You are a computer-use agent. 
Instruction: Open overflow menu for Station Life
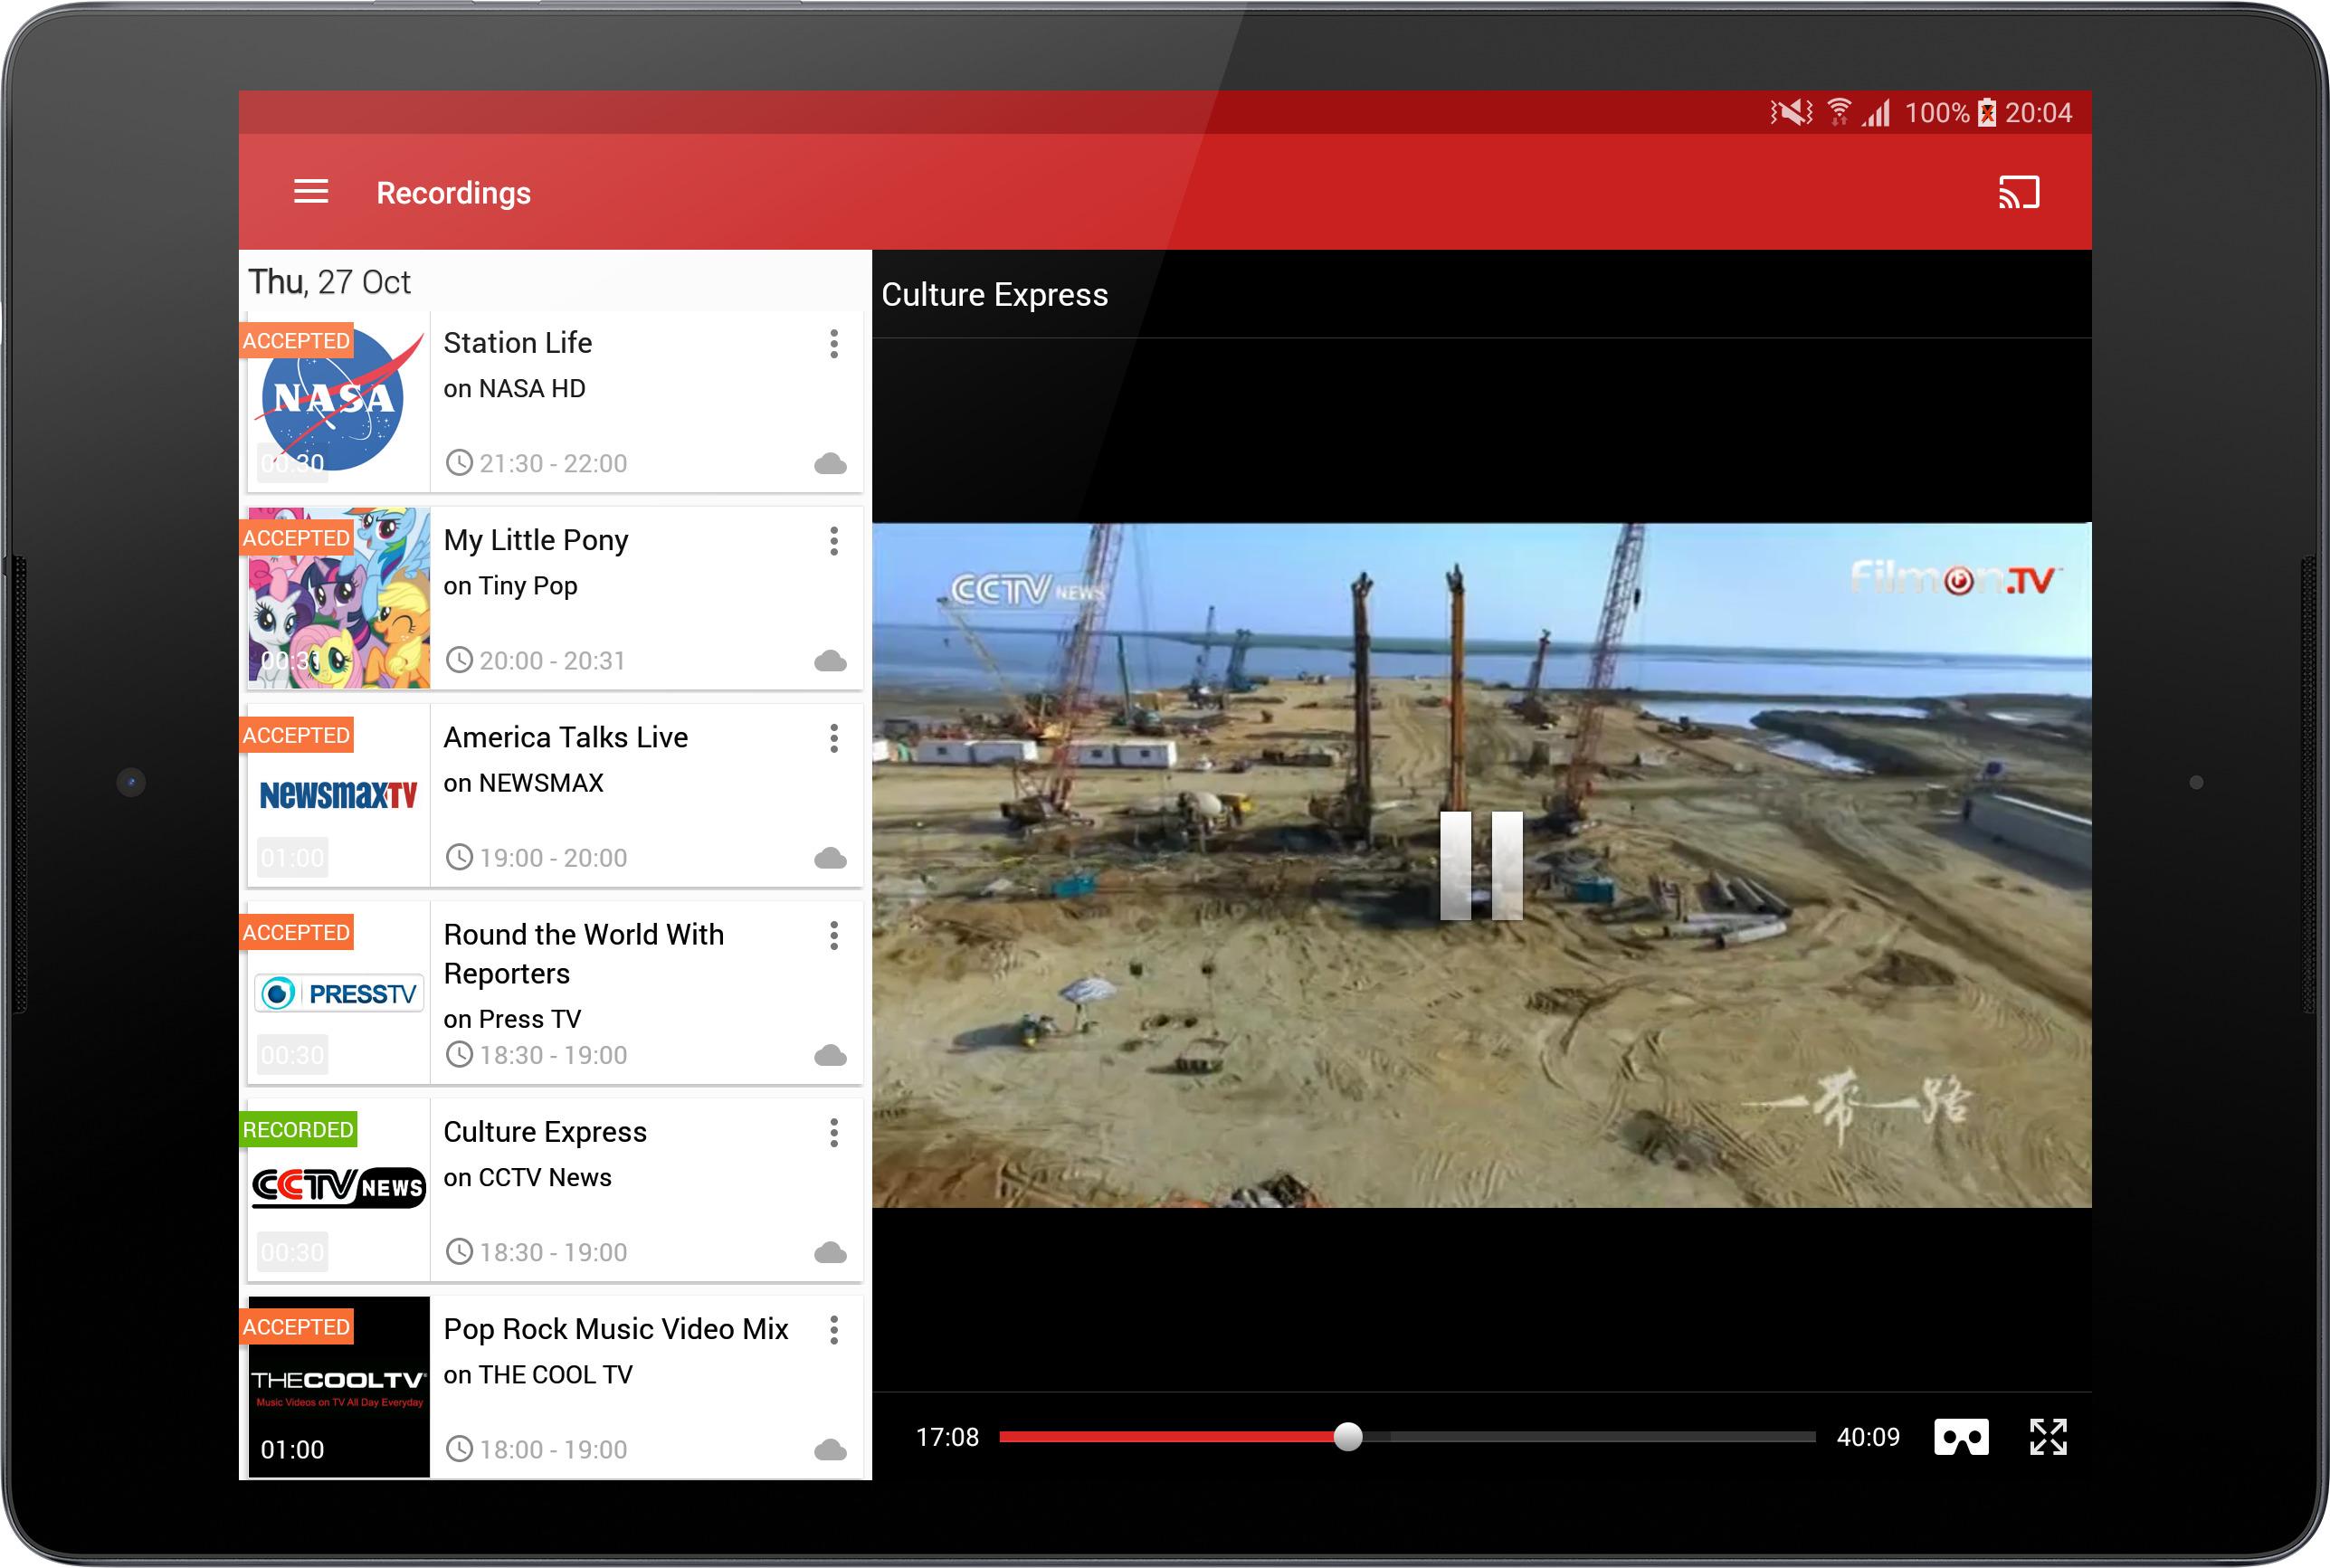click(833, 344)
